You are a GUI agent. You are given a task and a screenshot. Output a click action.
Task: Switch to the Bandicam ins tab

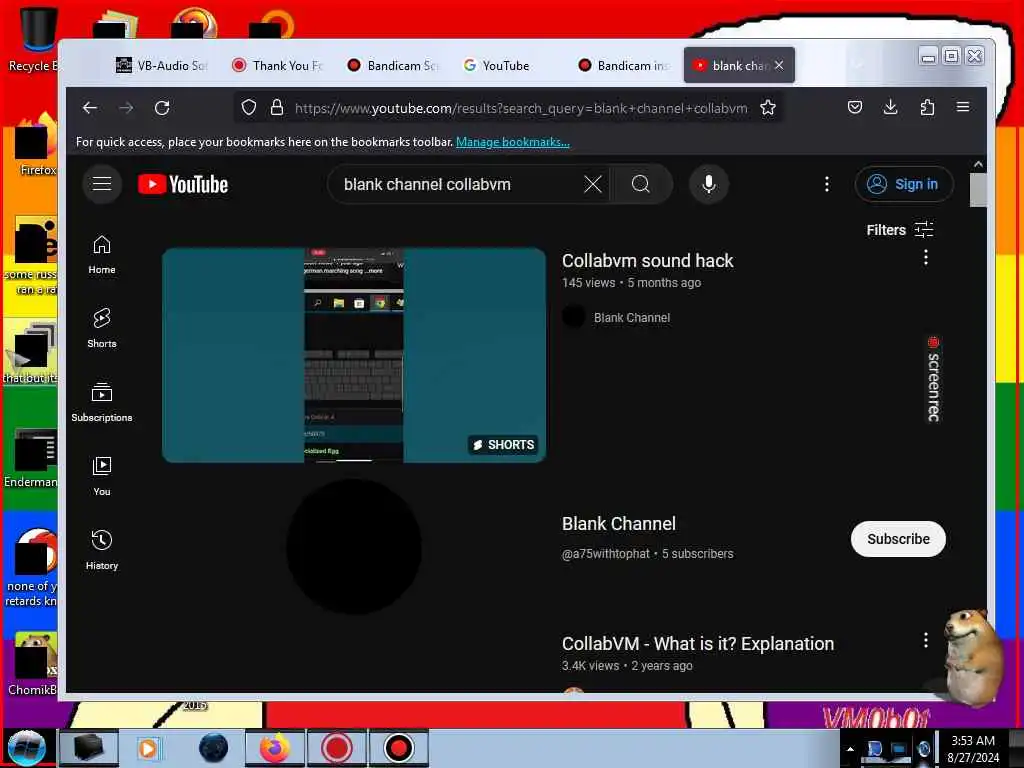click(623, 65)
